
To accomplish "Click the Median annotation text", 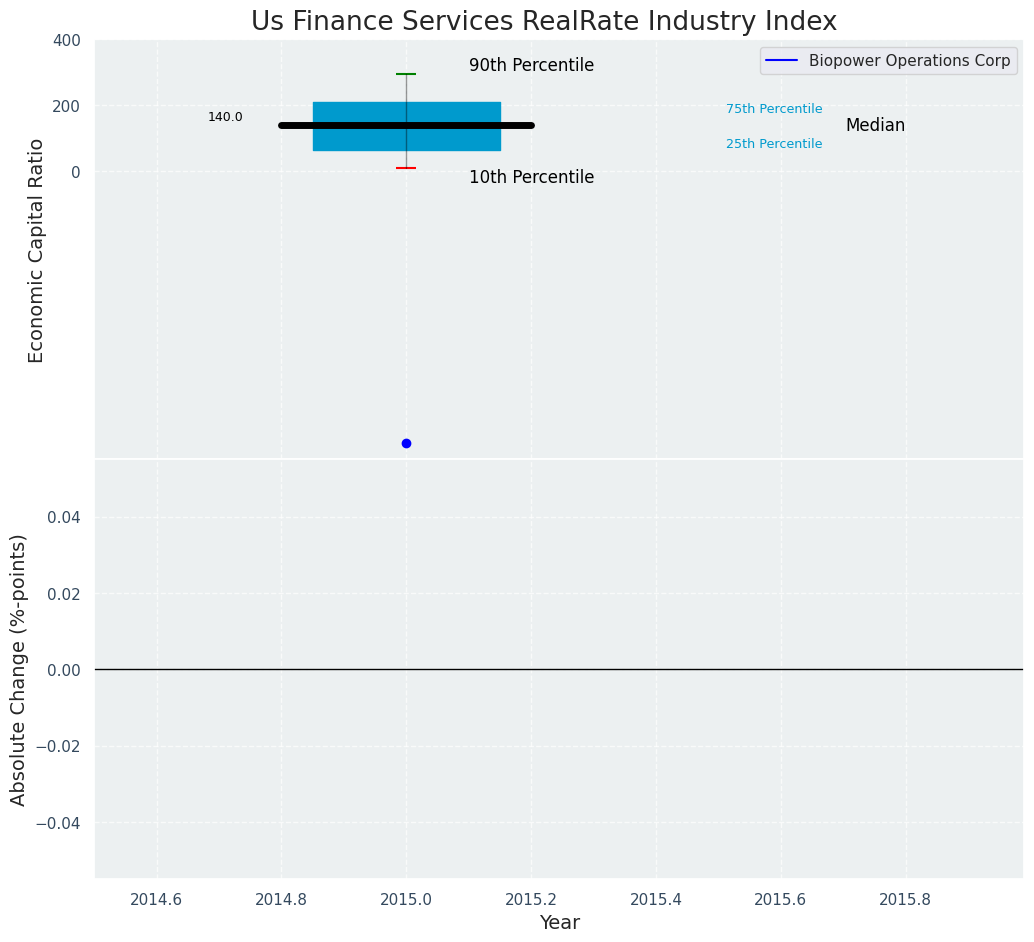I will (x=875, y=126).
